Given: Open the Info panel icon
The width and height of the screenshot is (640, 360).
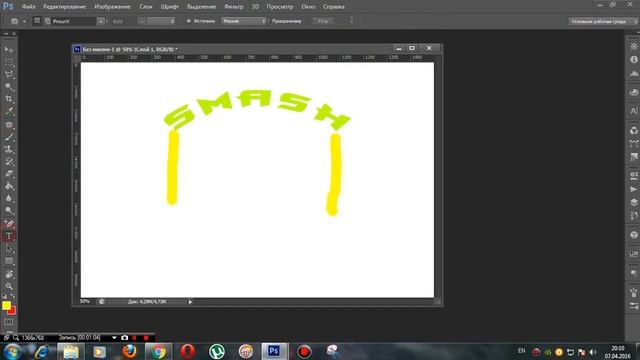Looking at the screenshot, I should coord(633,60).
